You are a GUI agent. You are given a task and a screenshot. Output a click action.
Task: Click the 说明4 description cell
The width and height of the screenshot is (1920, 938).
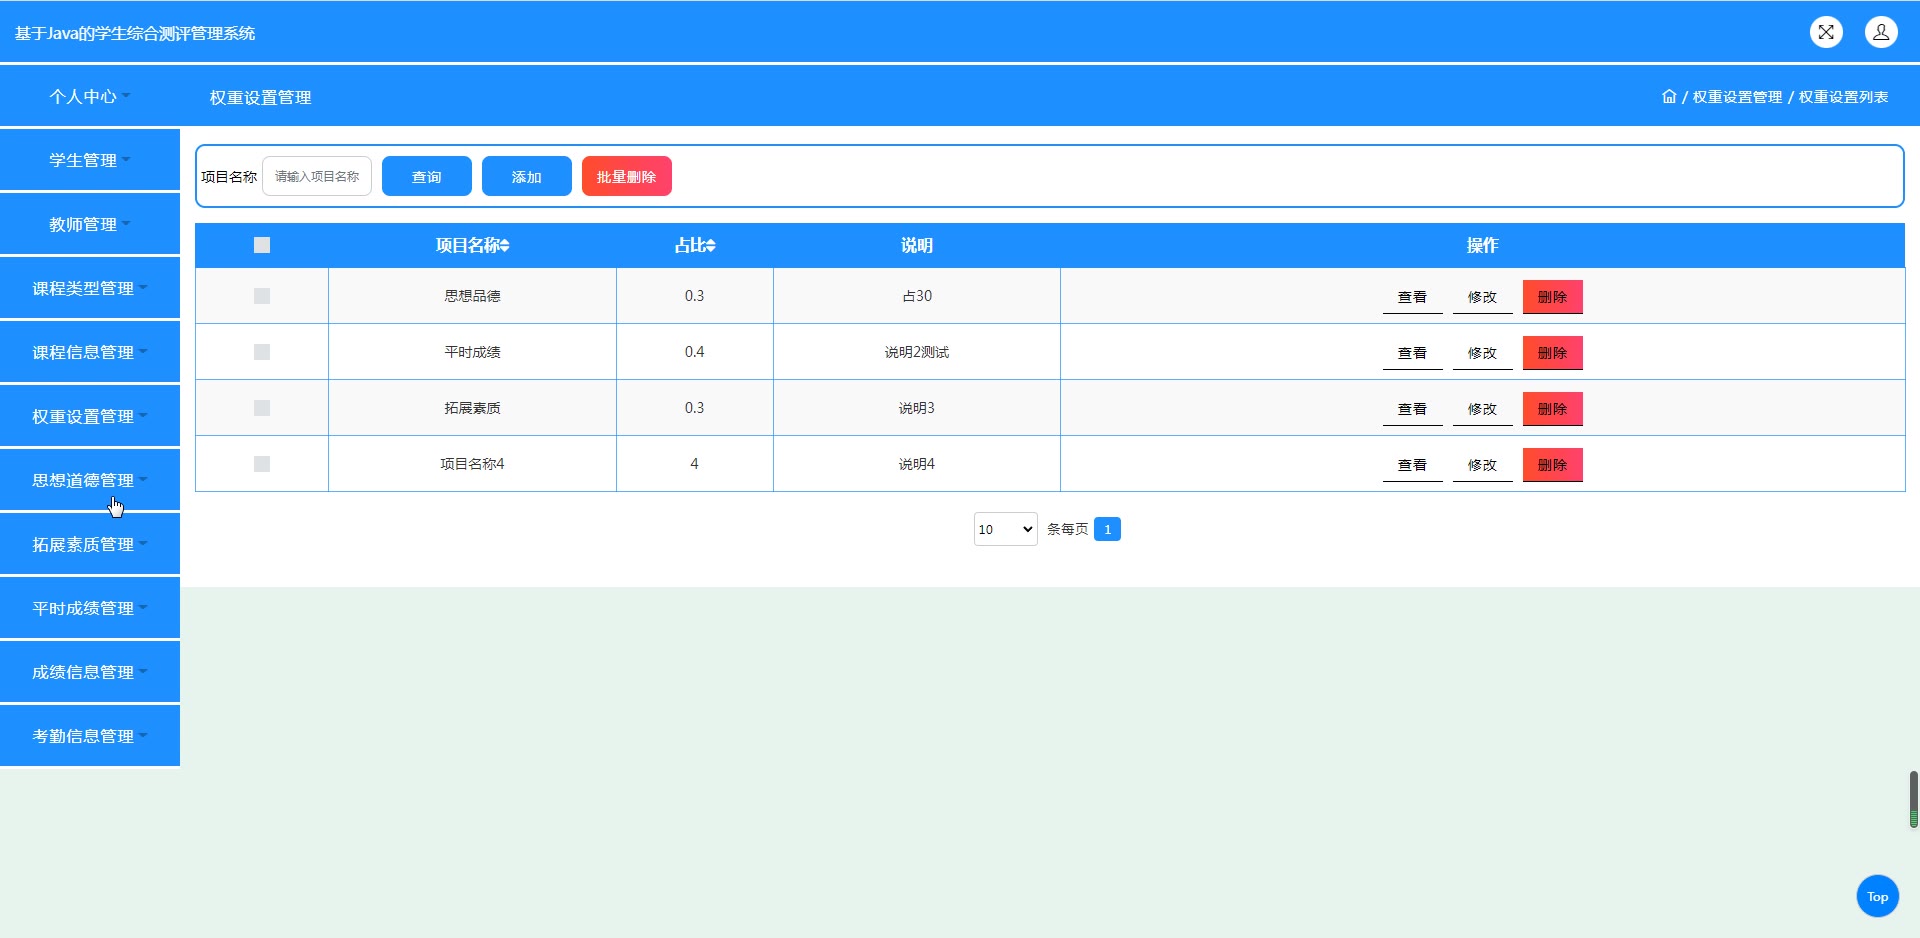point(916,464)
